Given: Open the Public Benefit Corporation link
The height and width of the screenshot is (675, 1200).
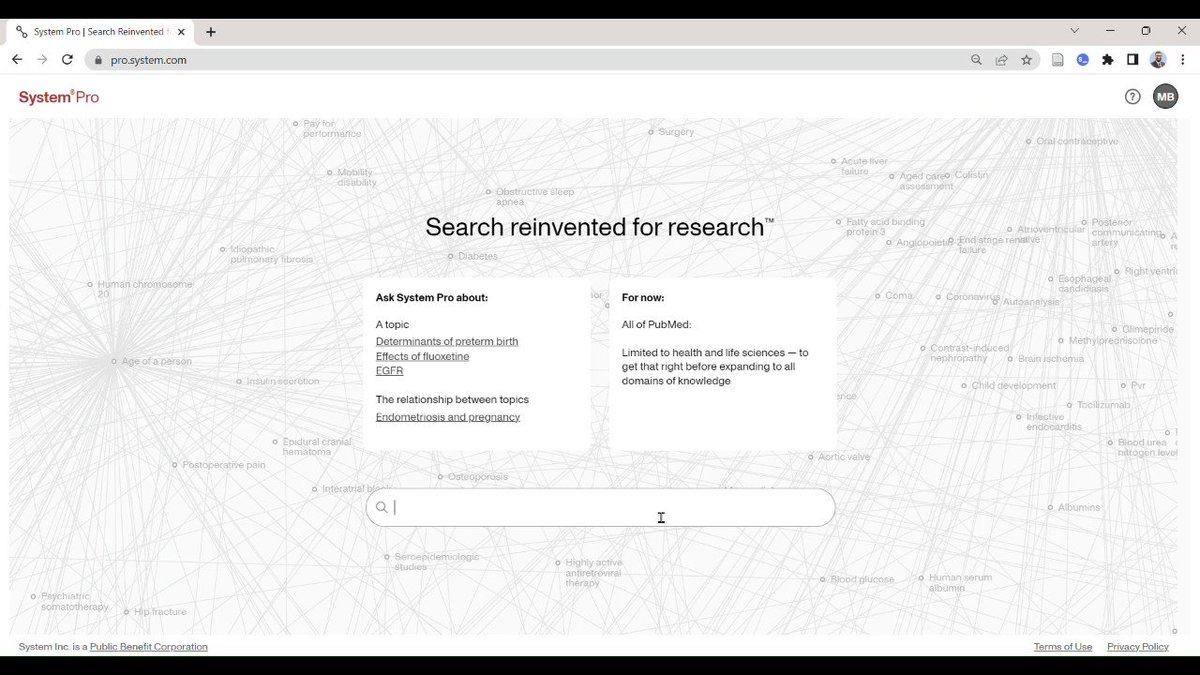Looking at the screenshot, I should click(149, 647).
